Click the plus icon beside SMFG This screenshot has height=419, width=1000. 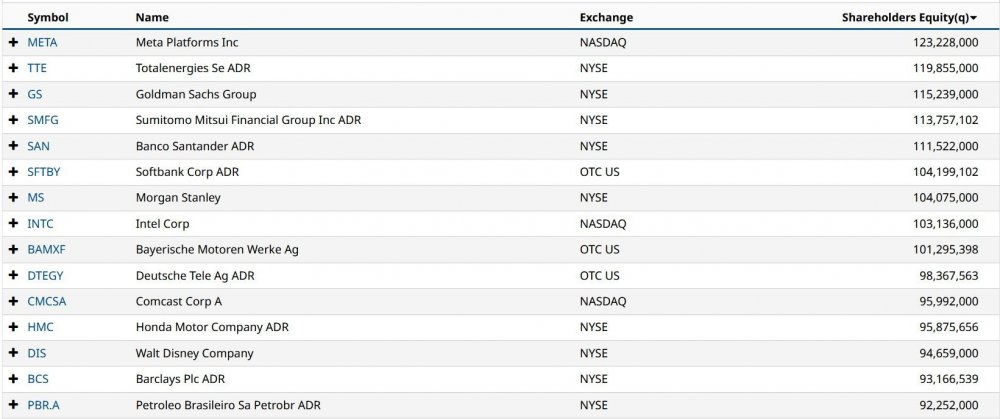click(x=13, y=121)
